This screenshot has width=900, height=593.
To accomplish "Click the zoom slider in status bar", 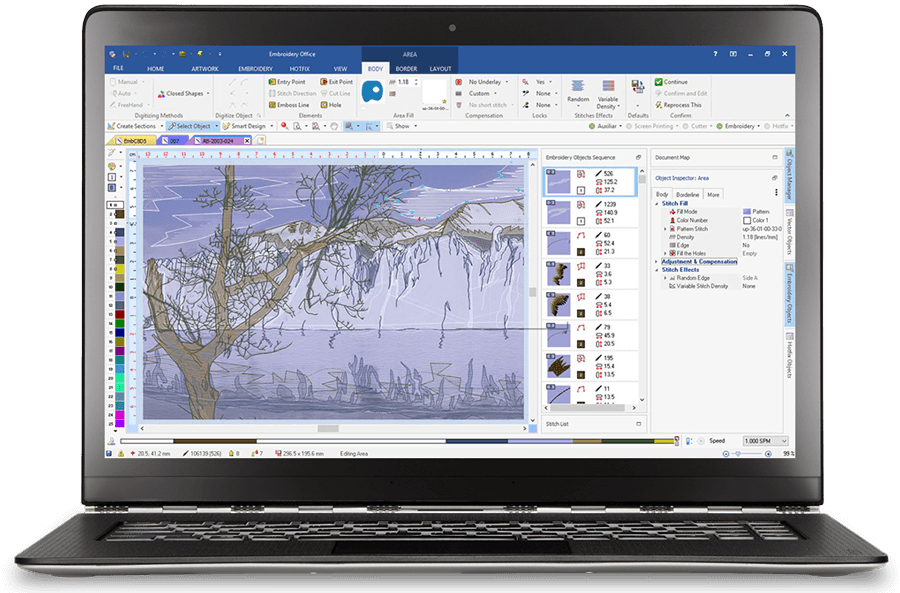I will coord(738,453).
